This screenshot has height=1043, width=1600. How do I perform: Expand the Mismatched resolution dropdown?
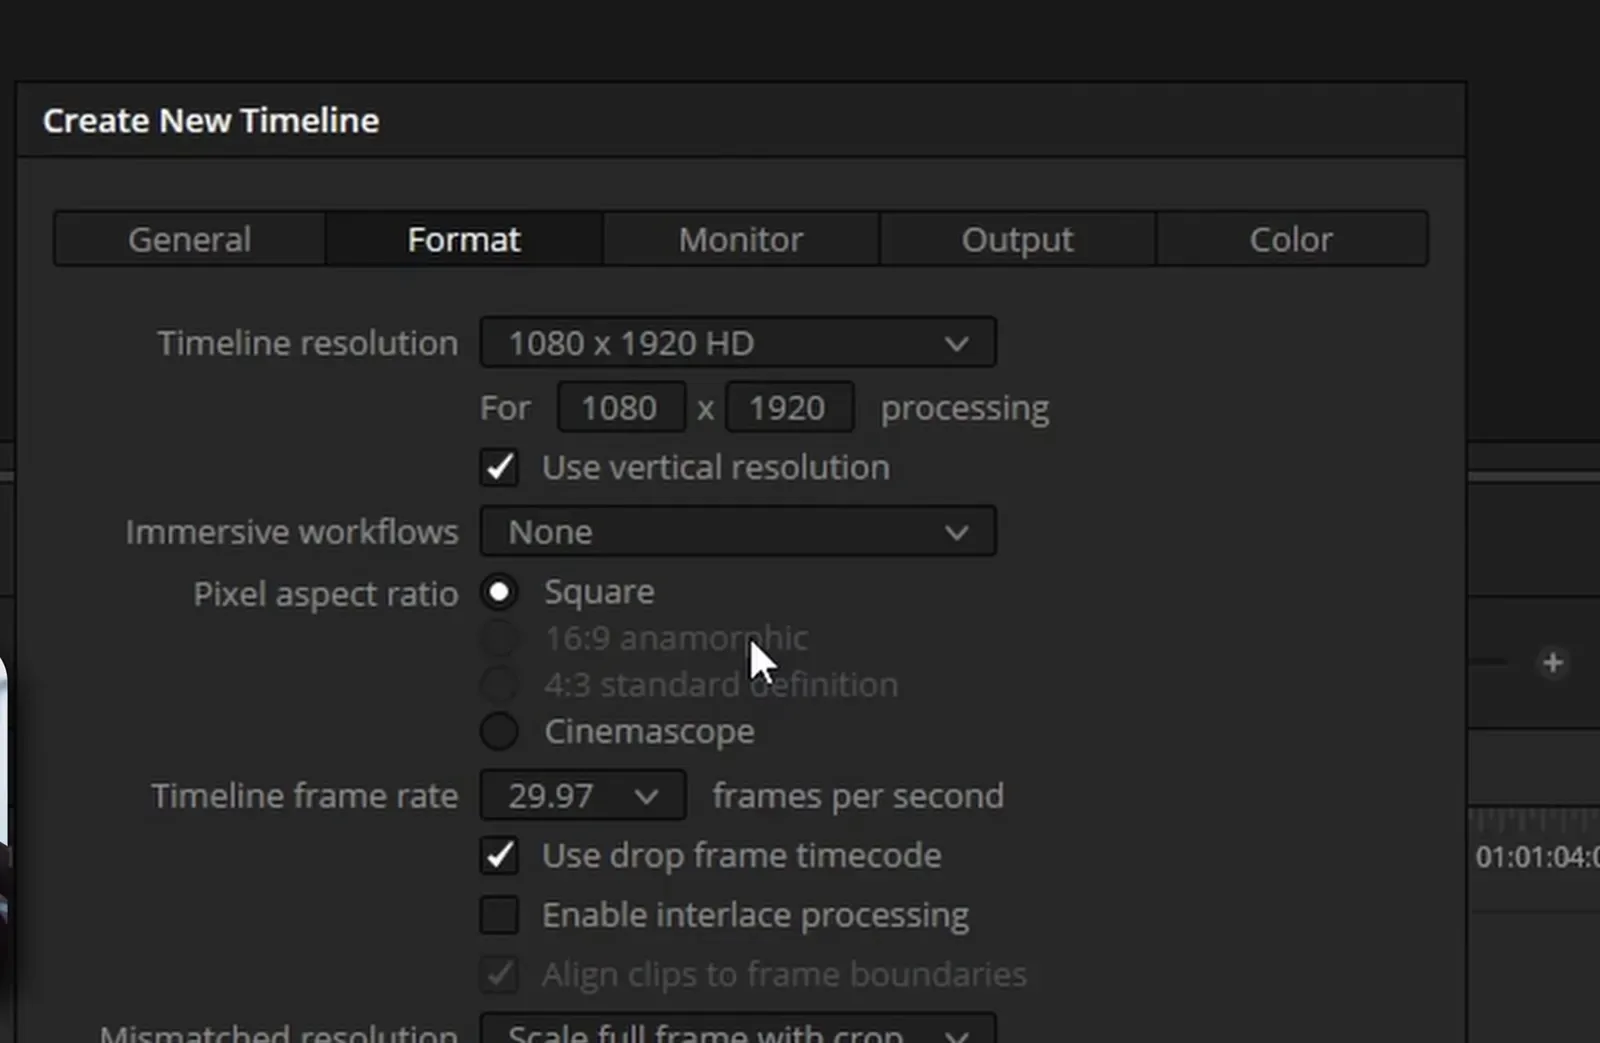pyautogui.click(x=738, y=1030)
